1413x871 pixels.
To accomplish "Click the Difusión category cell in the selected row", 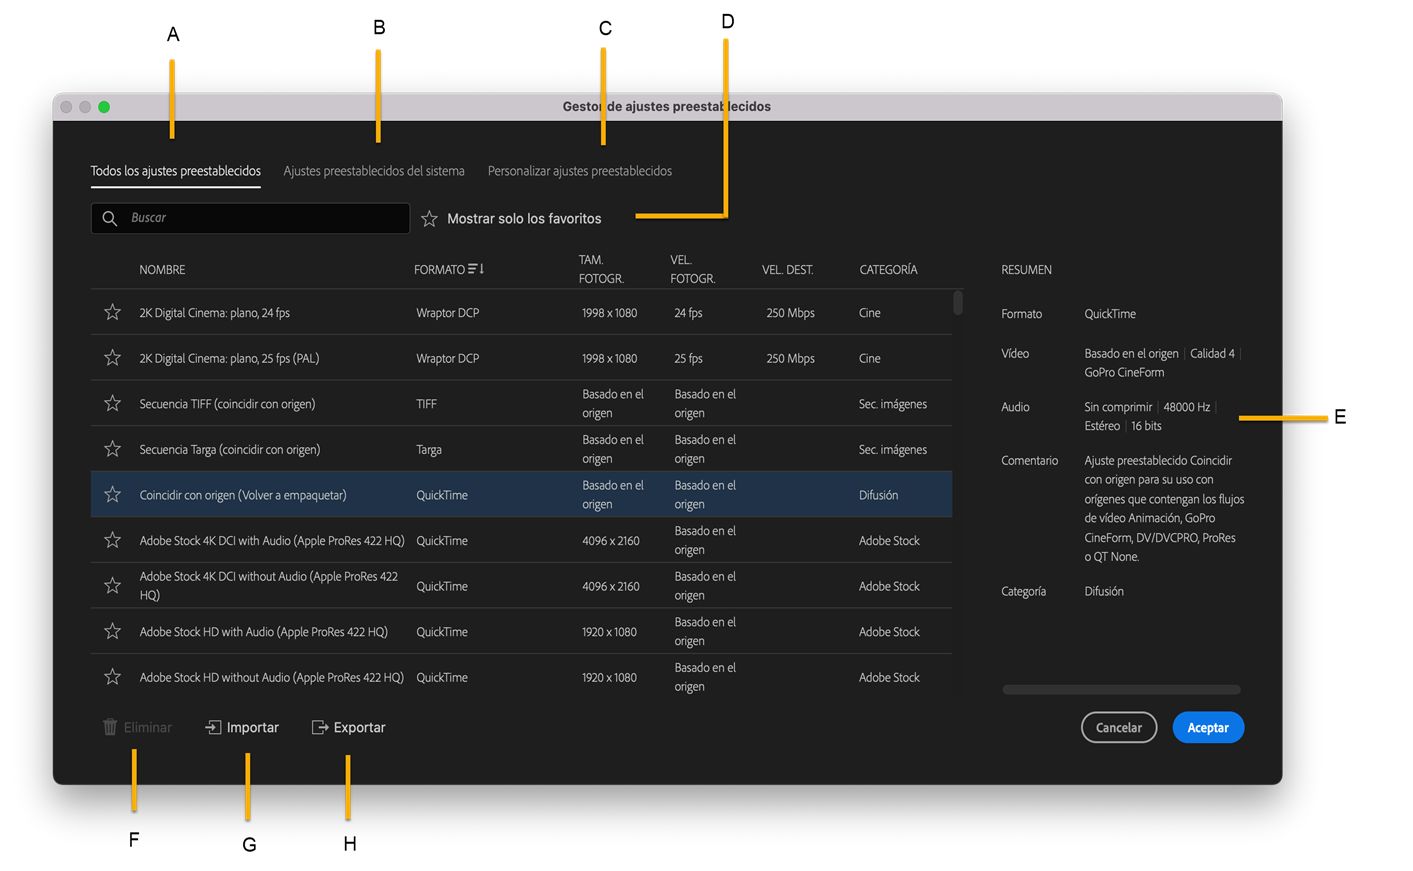I will [878, 495].
